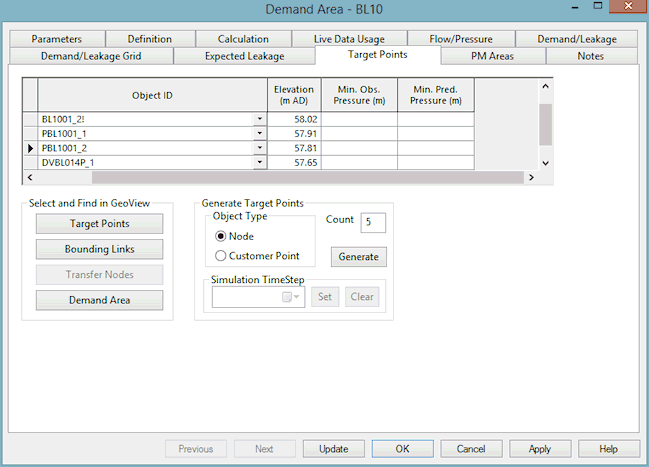Open the Expected Leakage tab
The image size is (649, 467).
click(244, 56)
